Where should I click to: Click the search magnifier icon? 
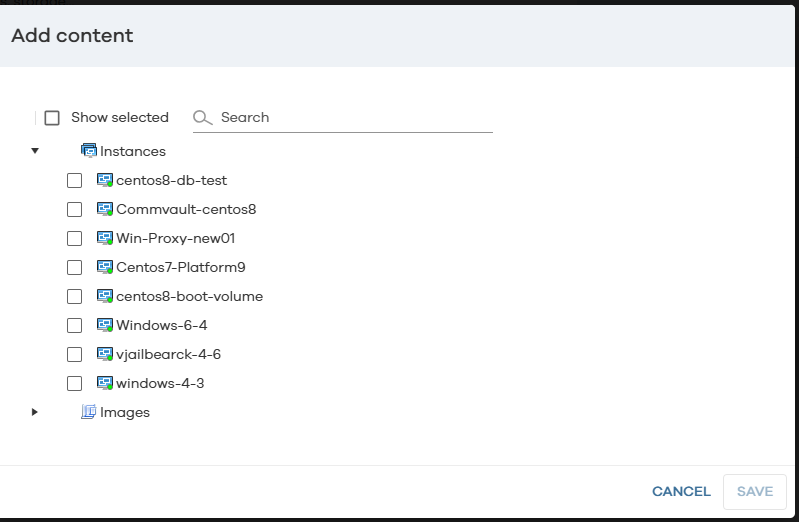tap(203, 118)
